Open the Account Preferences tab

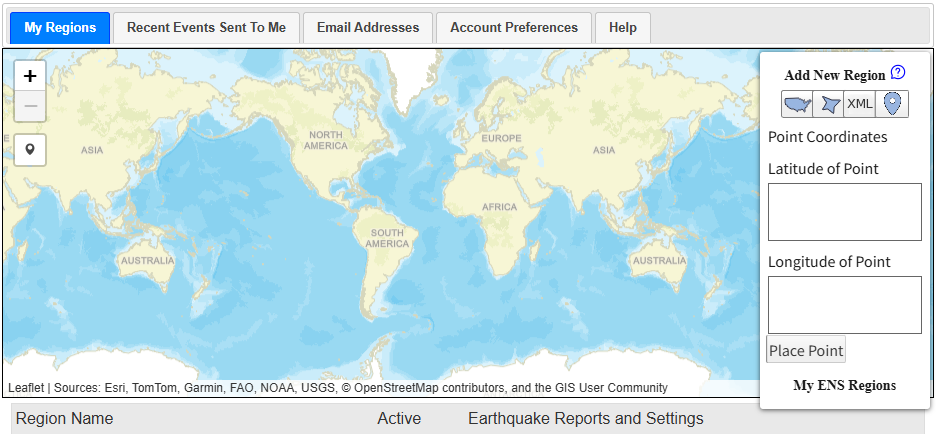click(514, 28)
